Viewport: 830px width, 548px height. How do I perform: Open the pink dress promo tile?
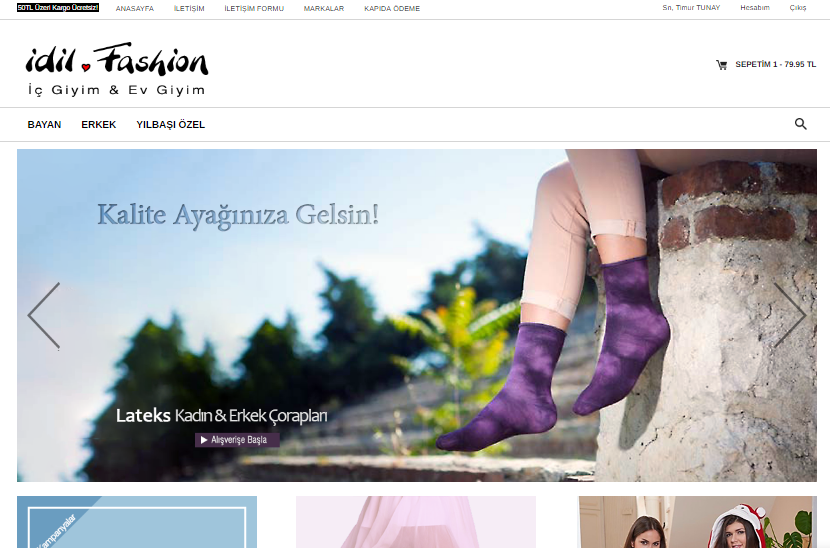pyautogui.click(x=416, y=522)
